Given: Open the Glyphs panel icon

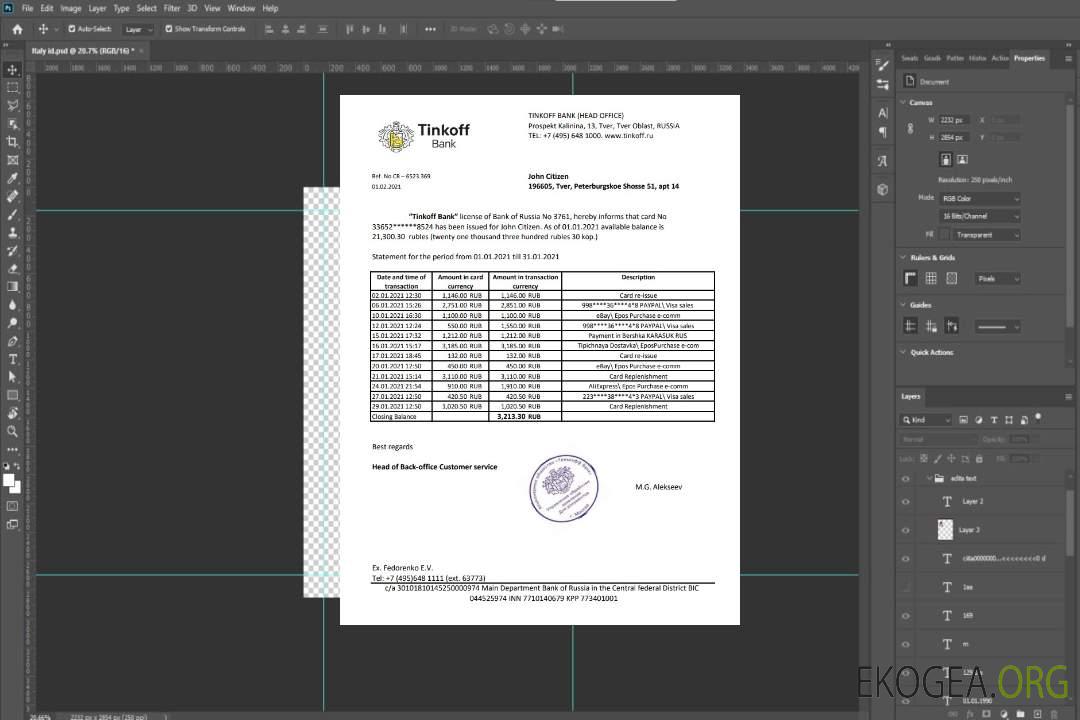Looking at the screenshot, I should (883, 161).
